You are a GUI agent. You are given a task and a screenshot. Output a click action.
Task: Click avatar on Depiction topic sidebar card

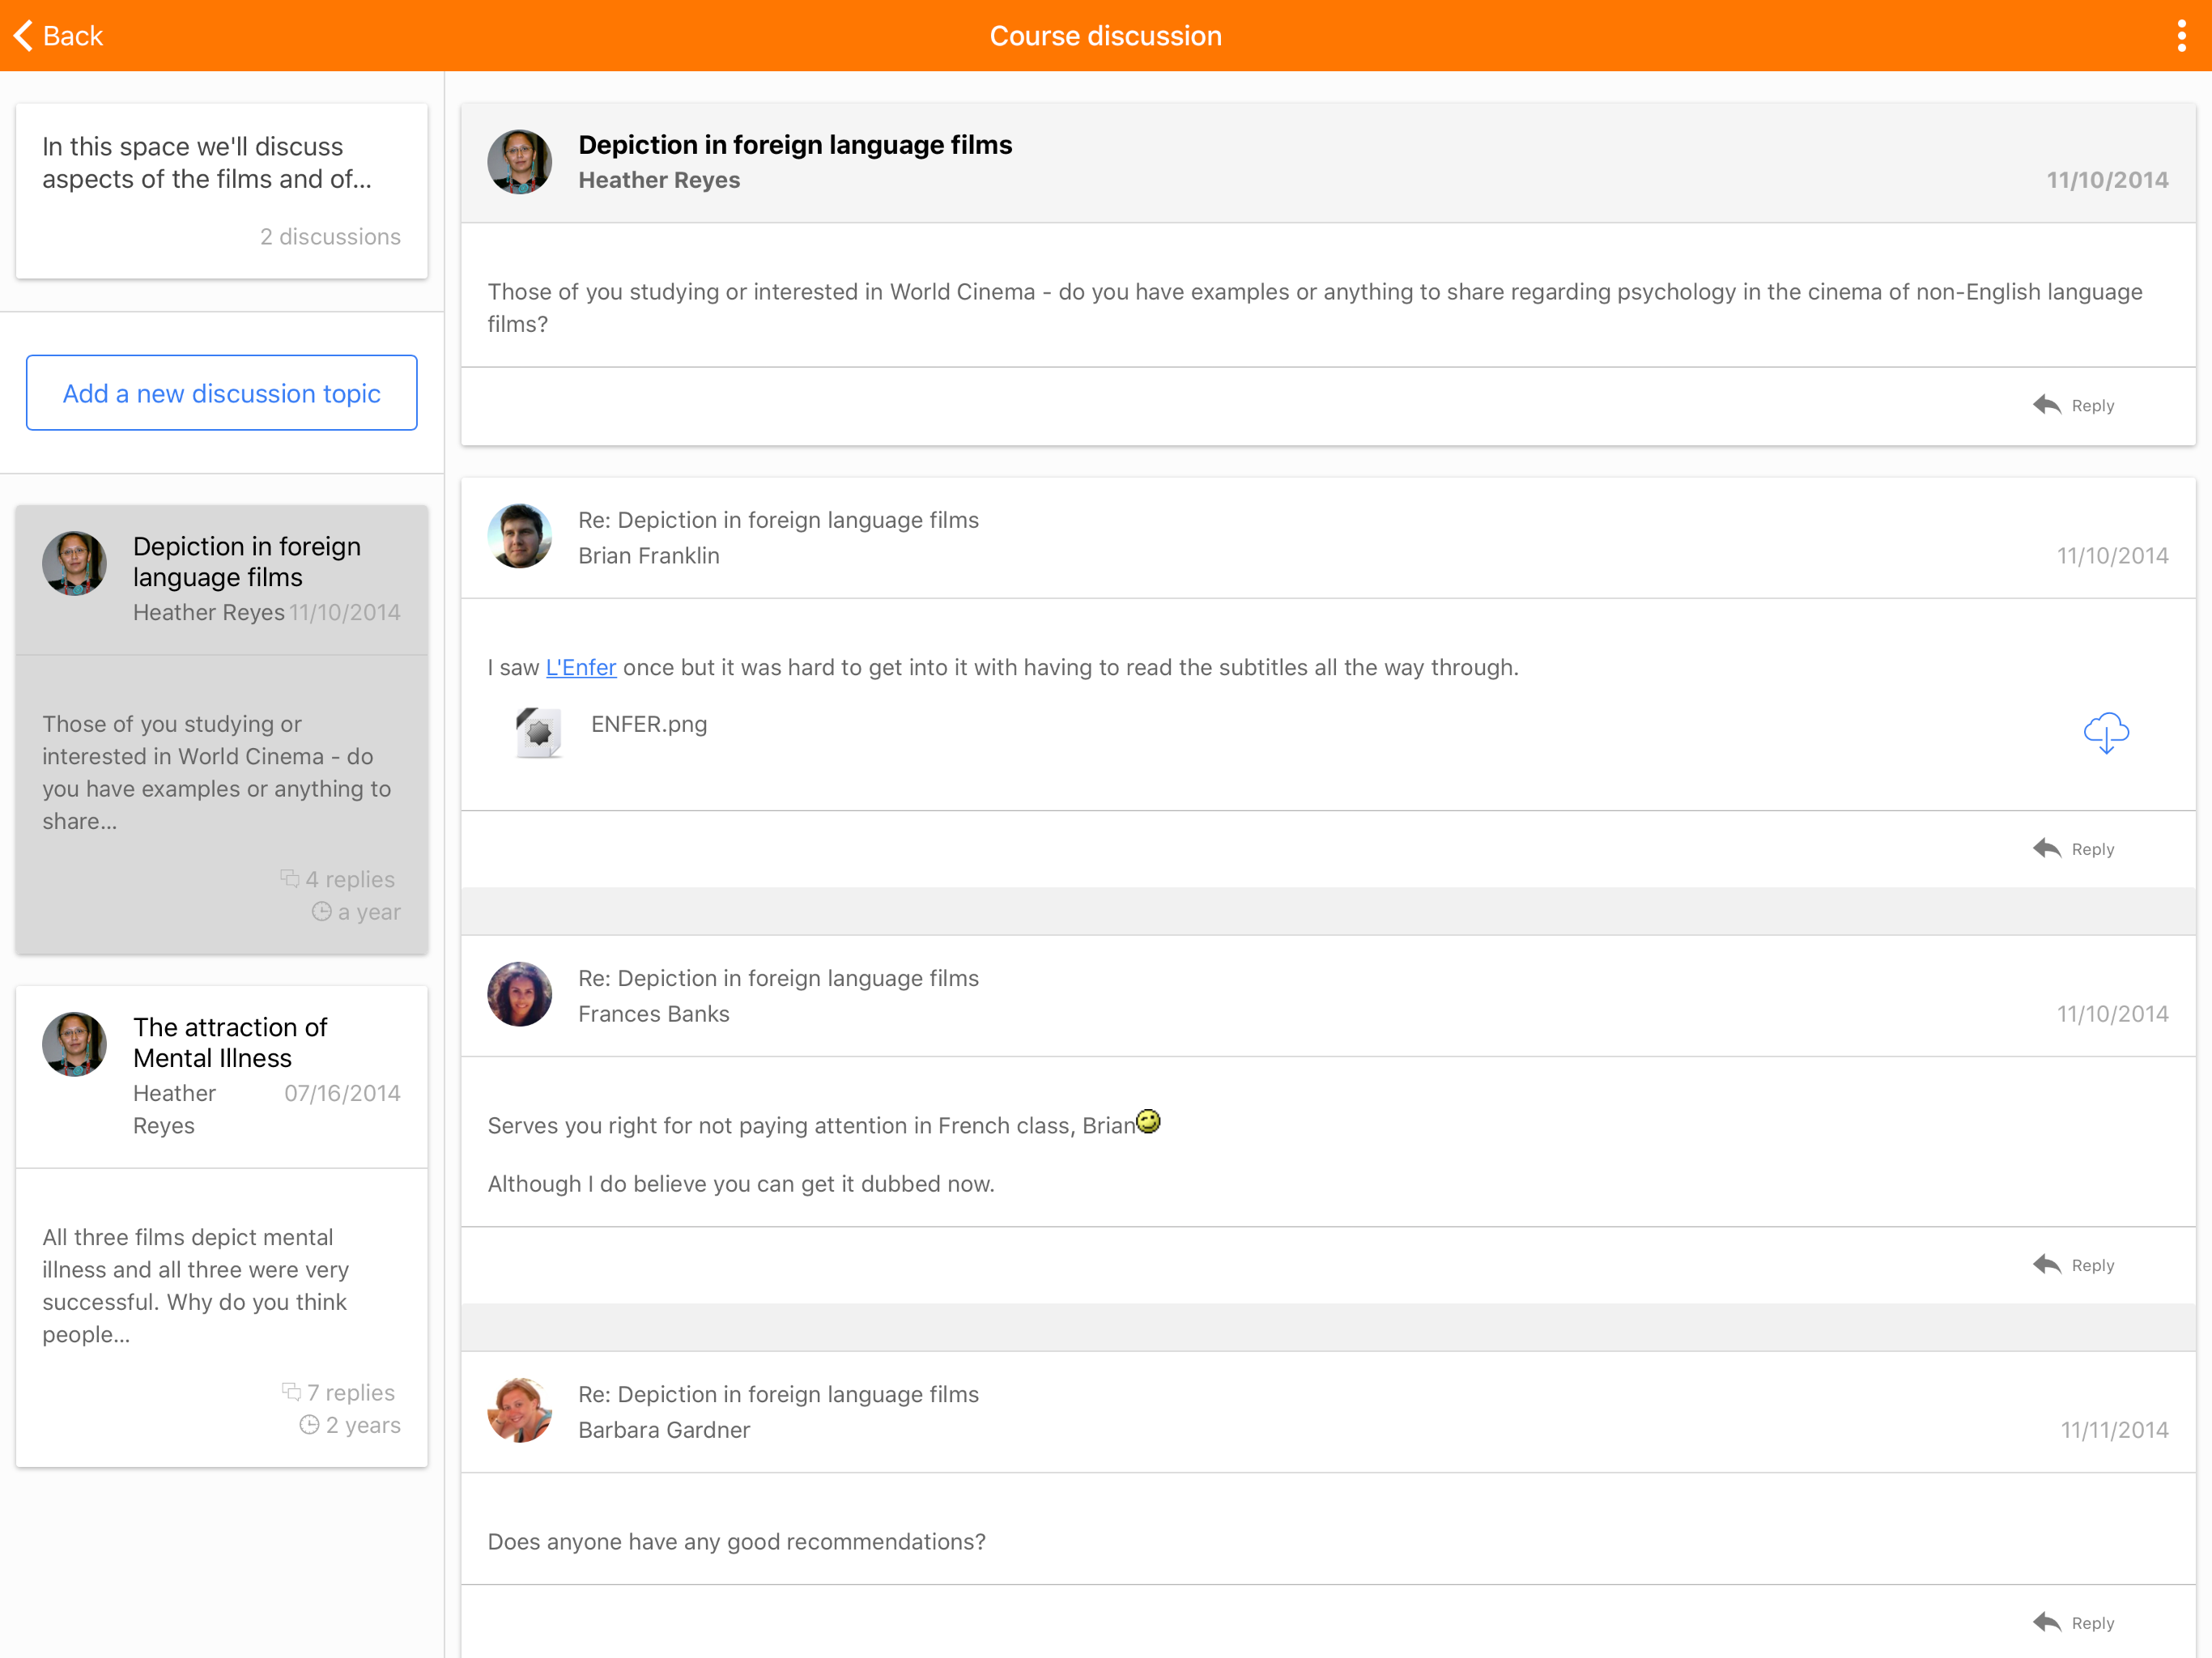(75, 564)
